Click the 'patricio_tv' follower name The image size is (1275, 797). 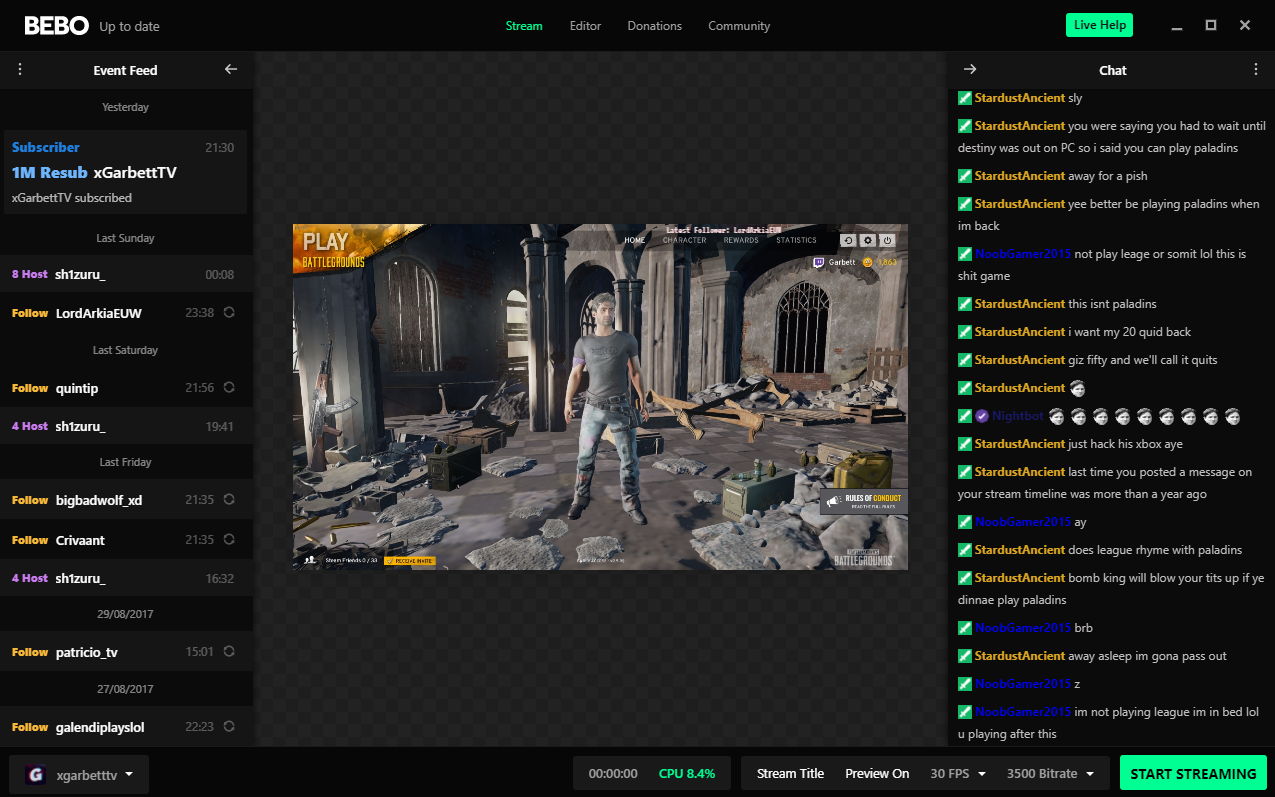coord(87,652)
